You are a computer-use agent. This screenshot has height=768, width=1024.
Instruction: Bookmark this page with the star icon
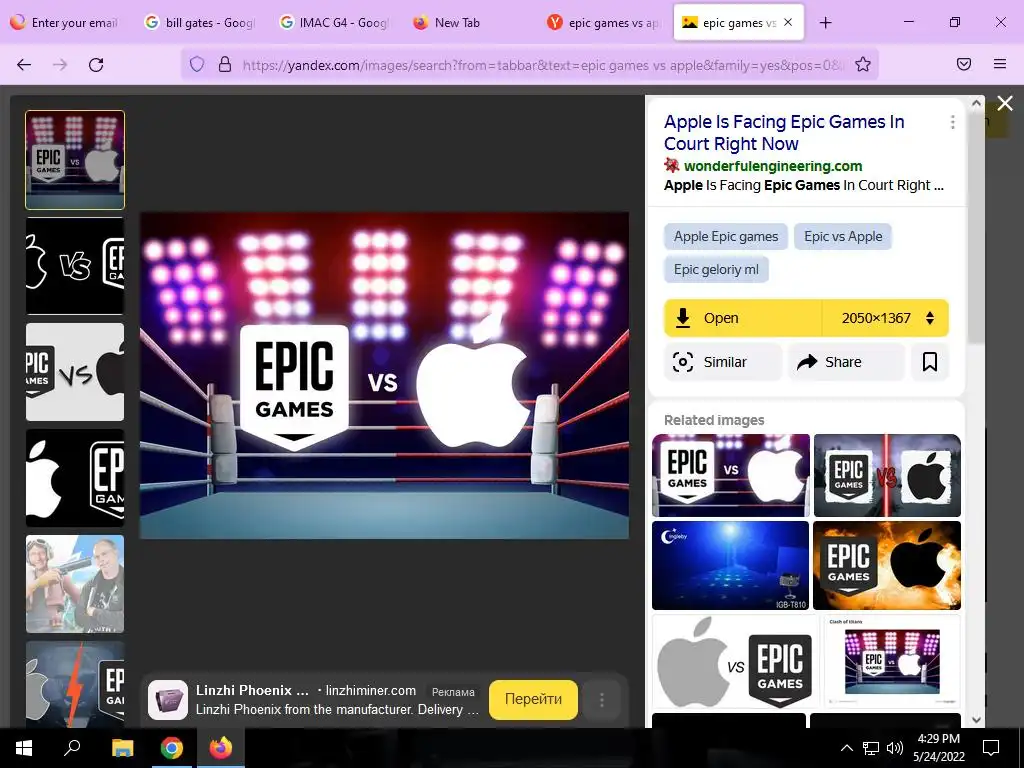(x=863, y=64)
